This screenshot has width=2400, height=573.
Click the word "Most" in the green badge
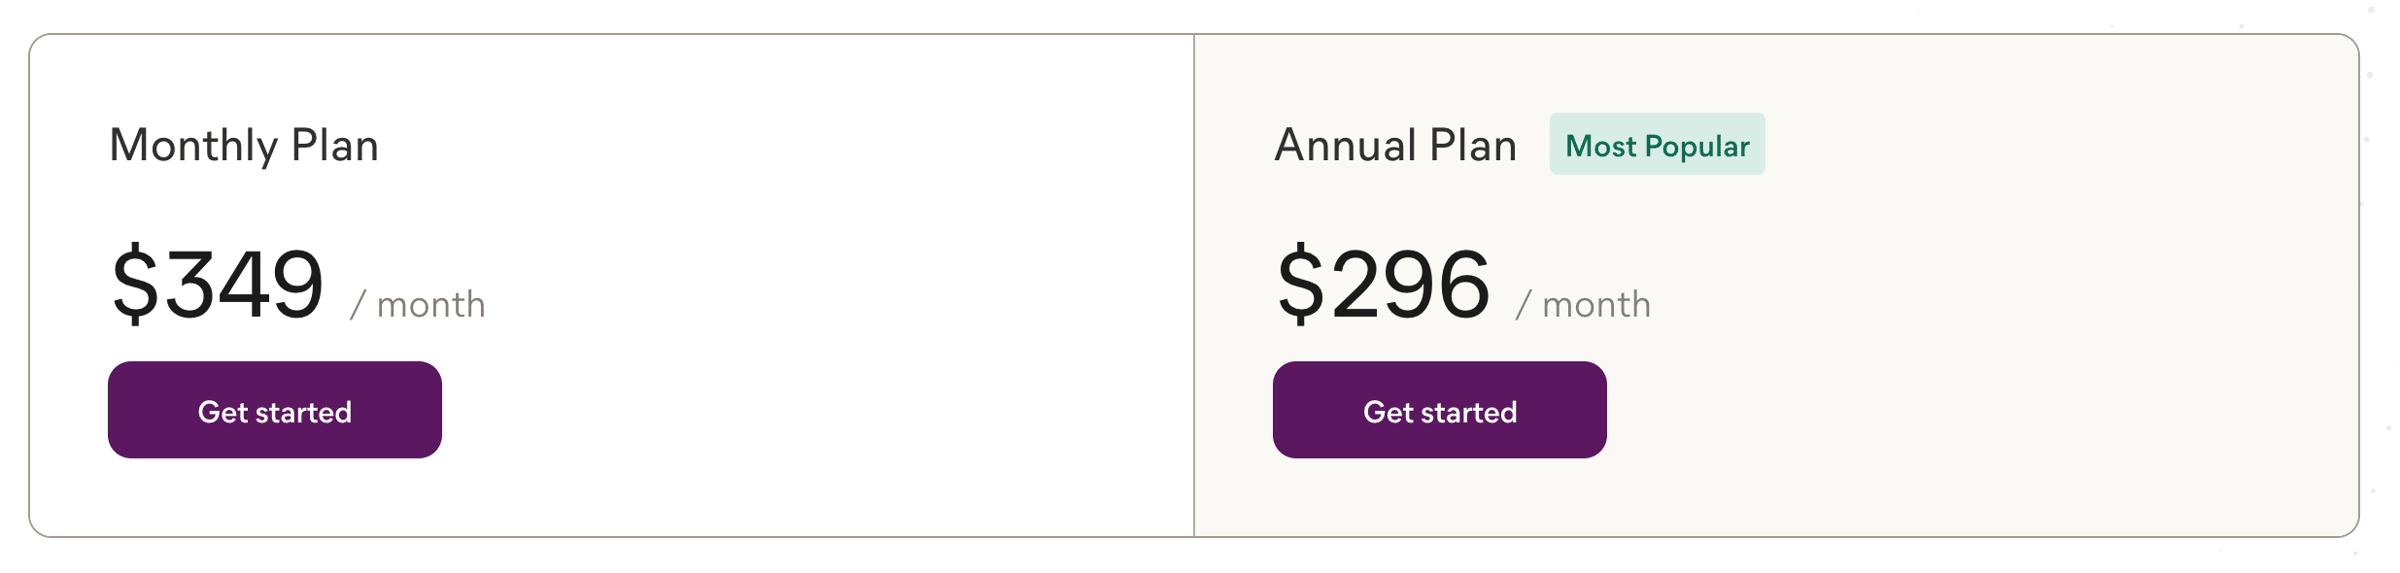coord(1601,146)
